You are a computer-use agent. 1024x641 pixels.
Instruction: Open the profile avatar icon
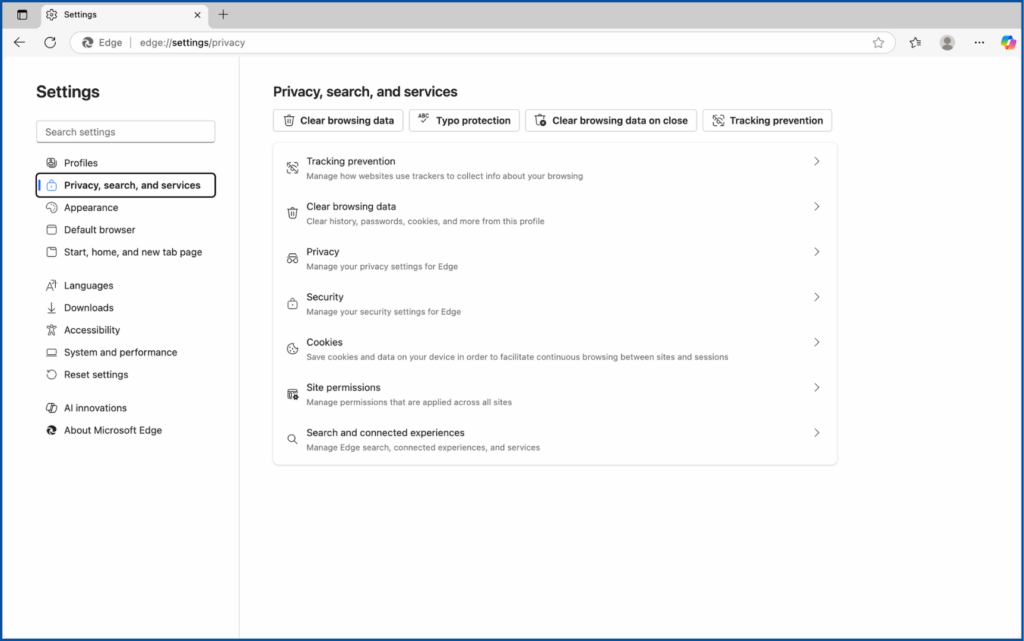[947, 43]
